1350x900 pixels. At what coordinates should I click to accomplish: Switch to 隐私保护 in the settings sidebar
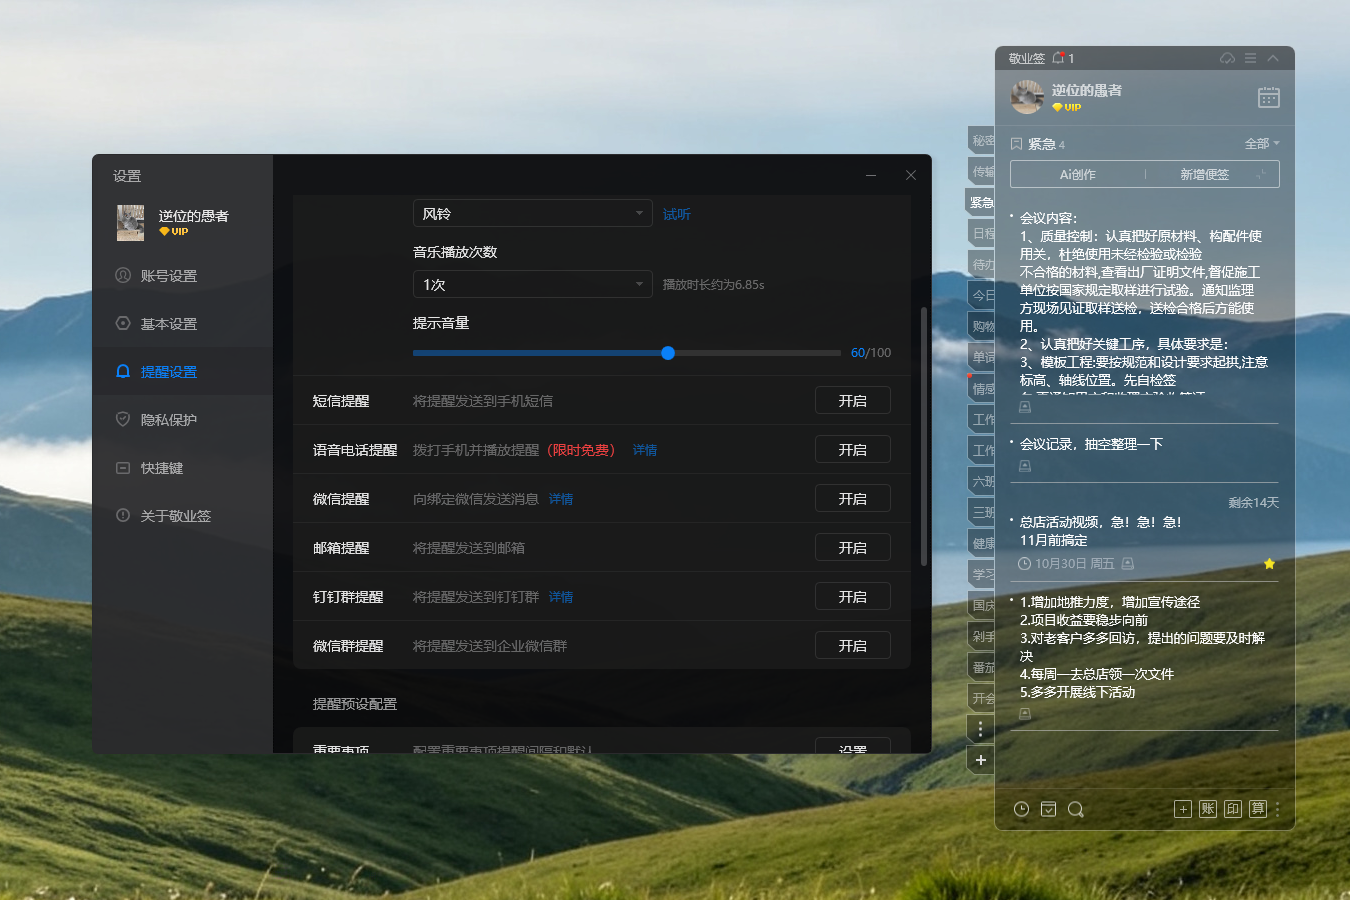pyautogui.click(x=182, y=420)
